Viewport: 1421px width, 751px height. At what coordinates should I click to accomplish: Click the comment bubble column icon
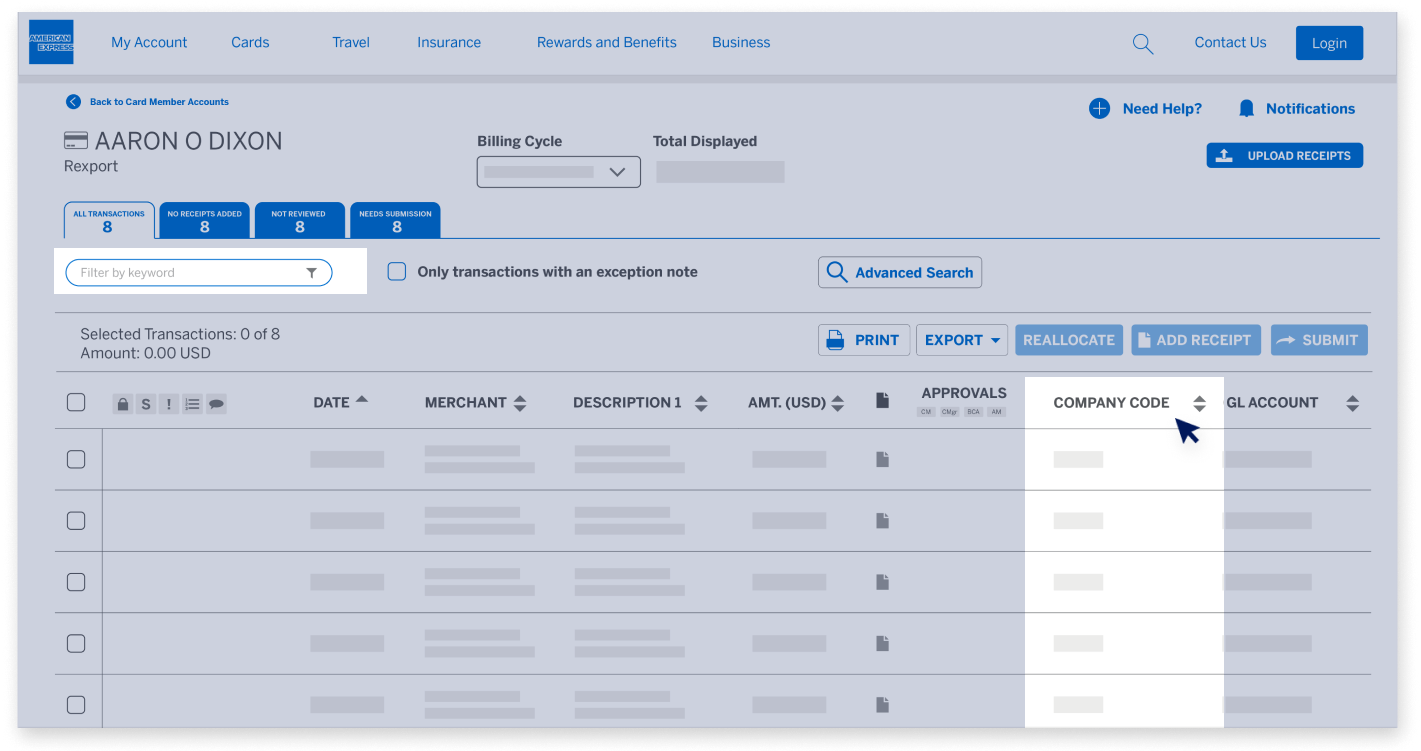[x=216, y=404]
